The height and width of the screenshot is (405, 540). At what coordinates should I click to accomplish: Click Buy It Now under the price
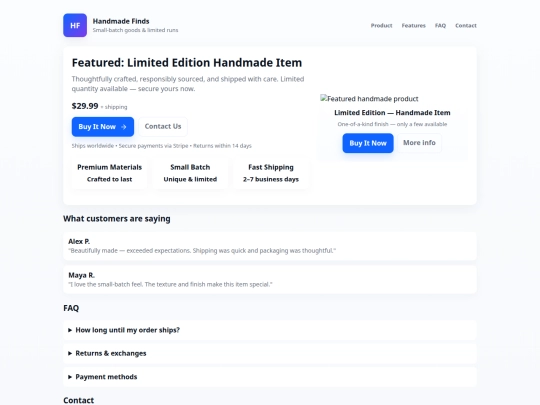pyautogui.click(x=103, y=127)
